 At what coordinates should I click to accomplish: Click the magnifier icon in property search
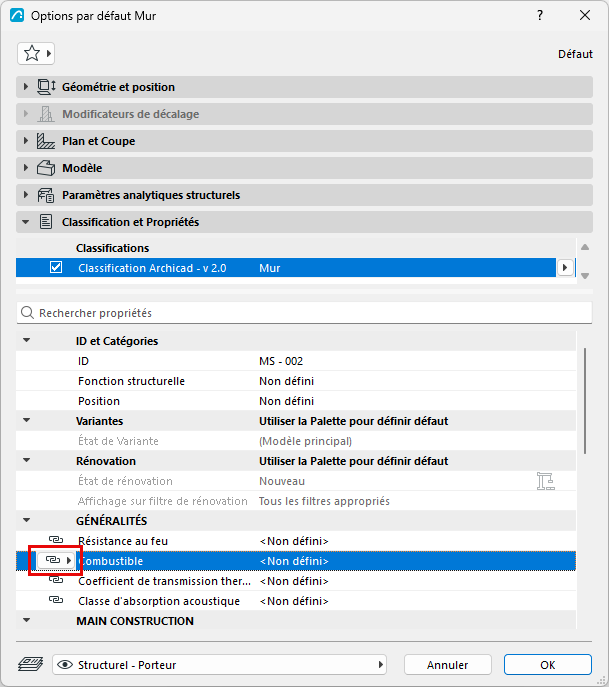tap(27, 312)
